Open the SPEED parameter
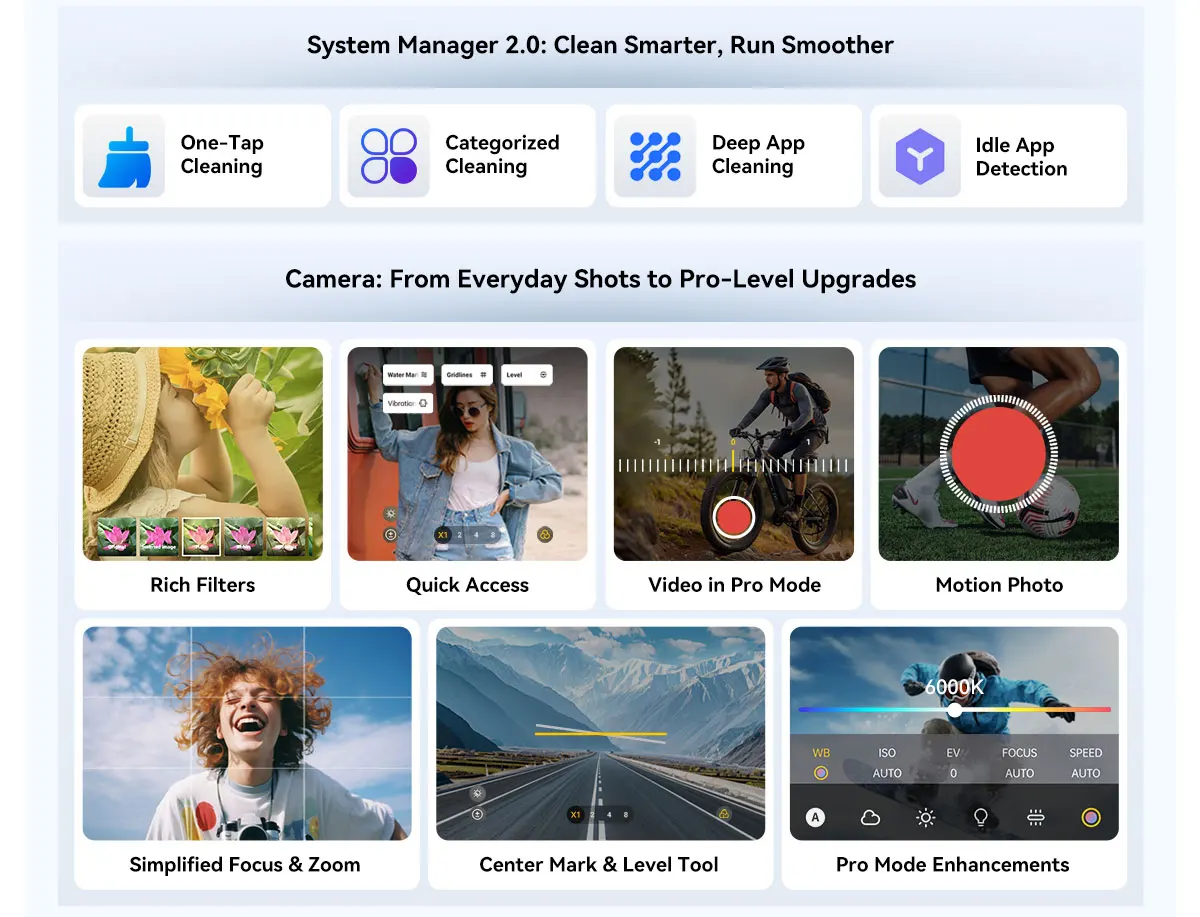Viewport: 1200px width, 917px height. (1086, 753)
